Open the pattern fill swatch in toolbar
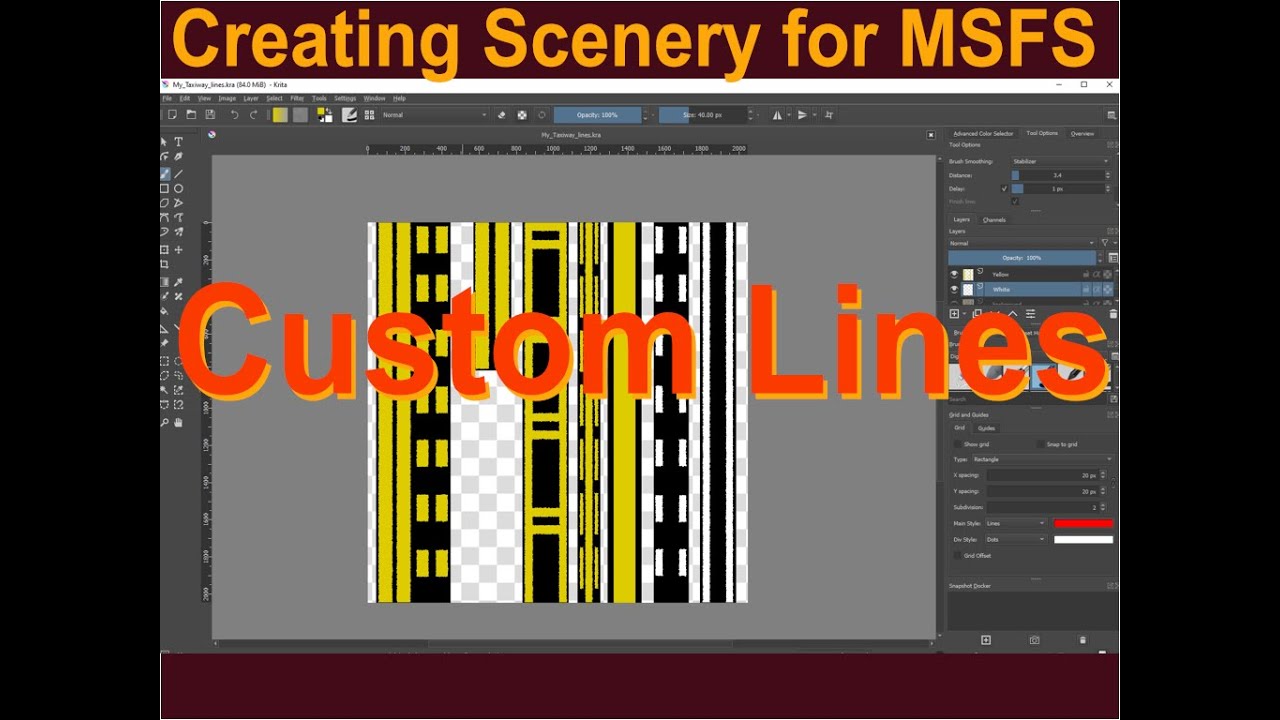1280x720 pixels. pyautogui.click(x=300, y=115)
